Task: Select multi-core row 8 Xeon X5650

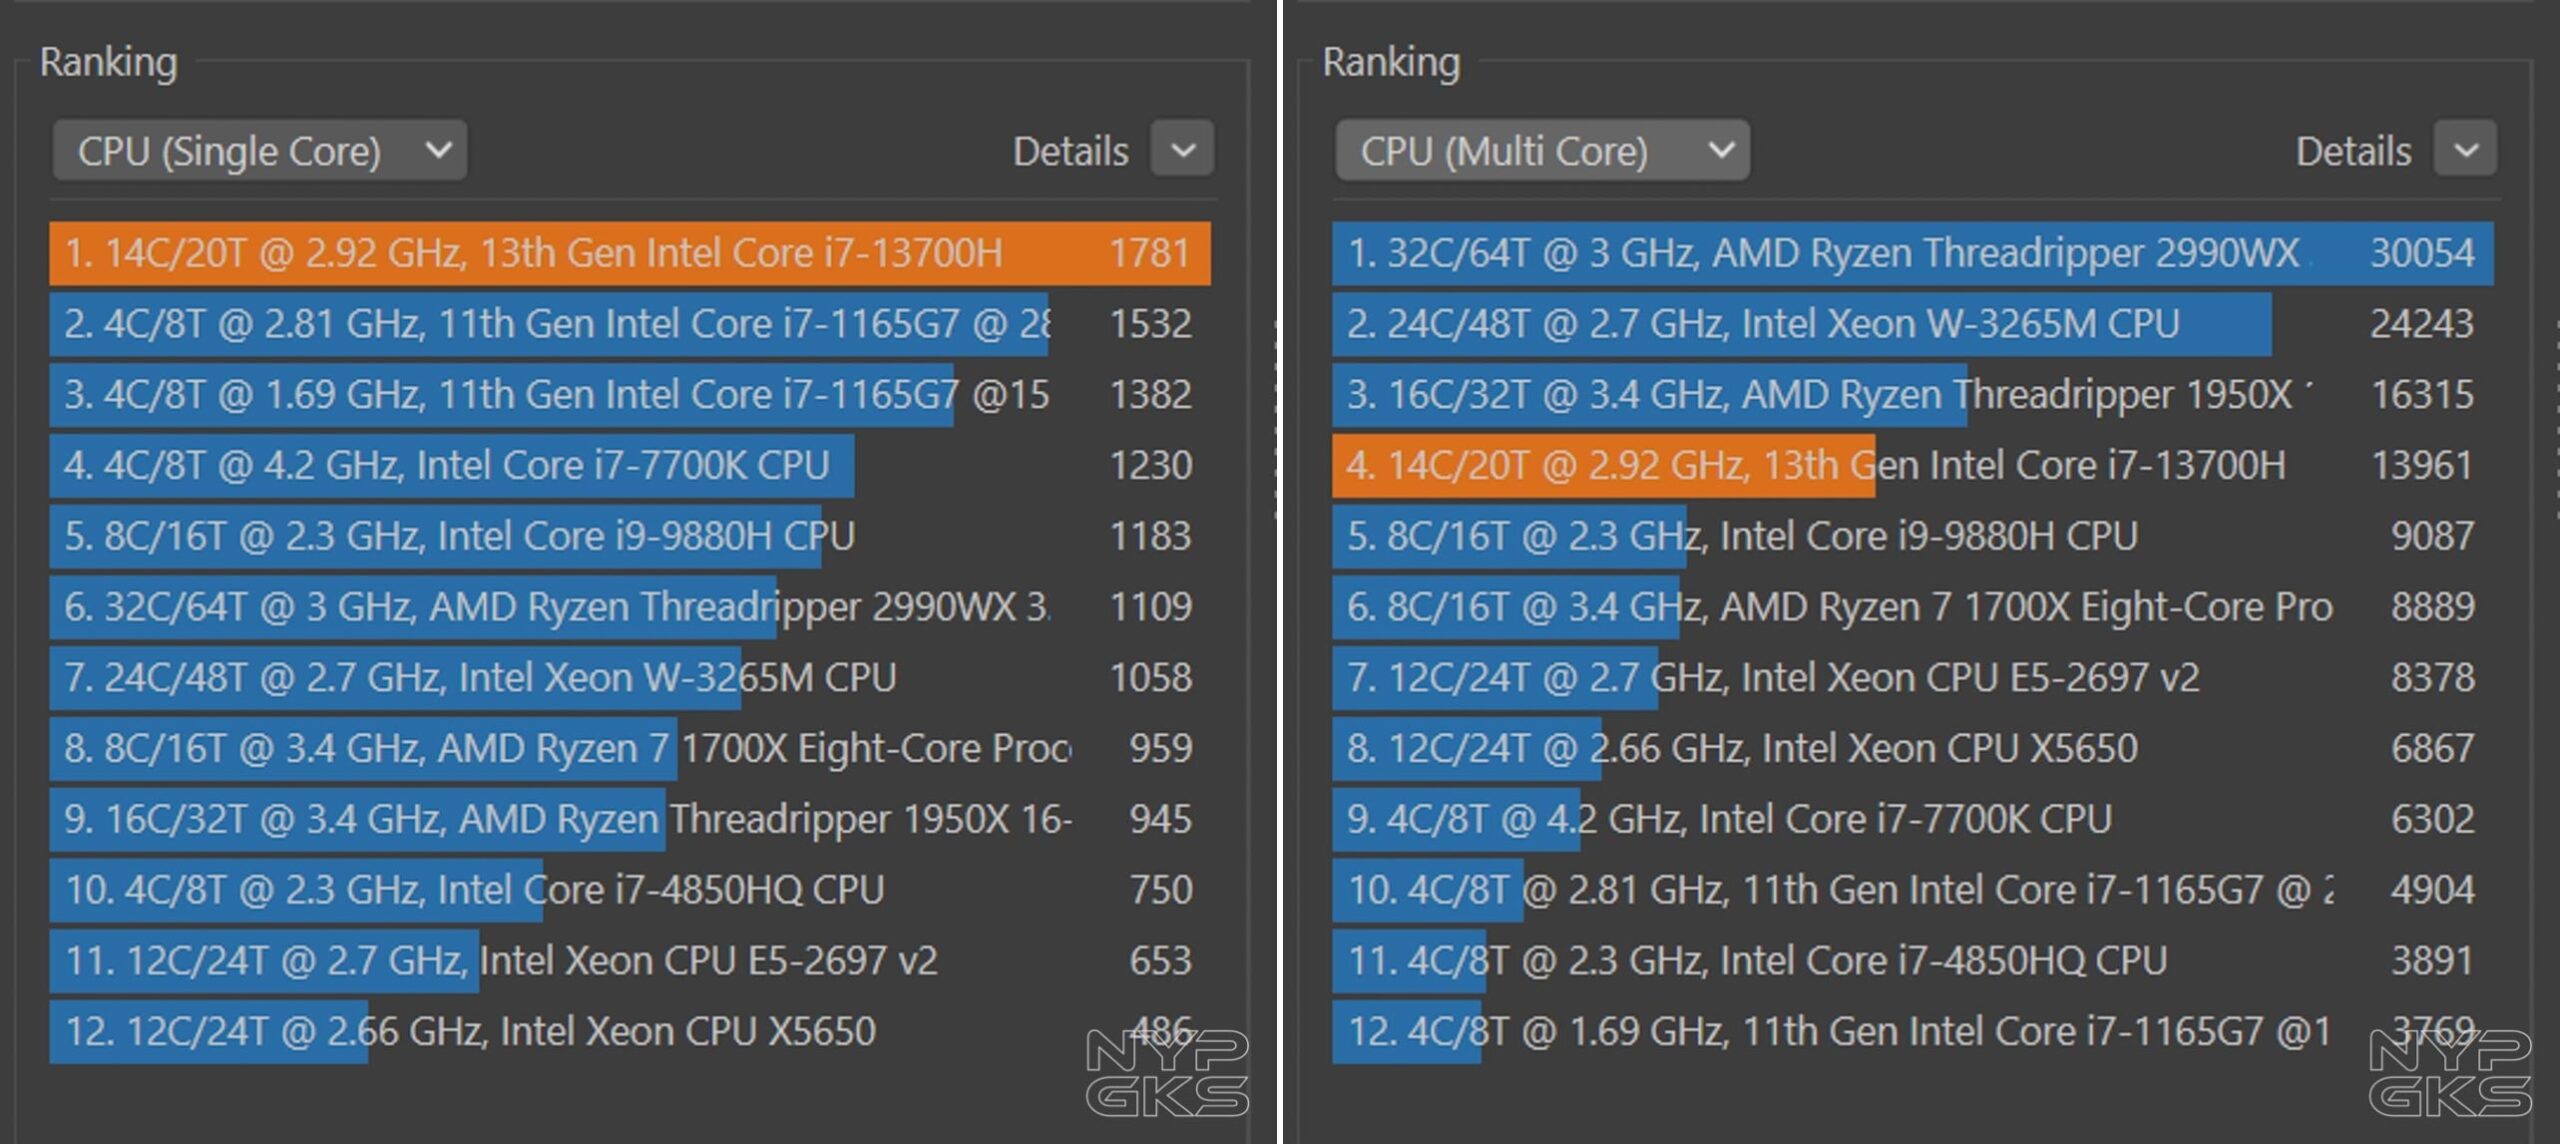Action: click(x=1913, y=749)
